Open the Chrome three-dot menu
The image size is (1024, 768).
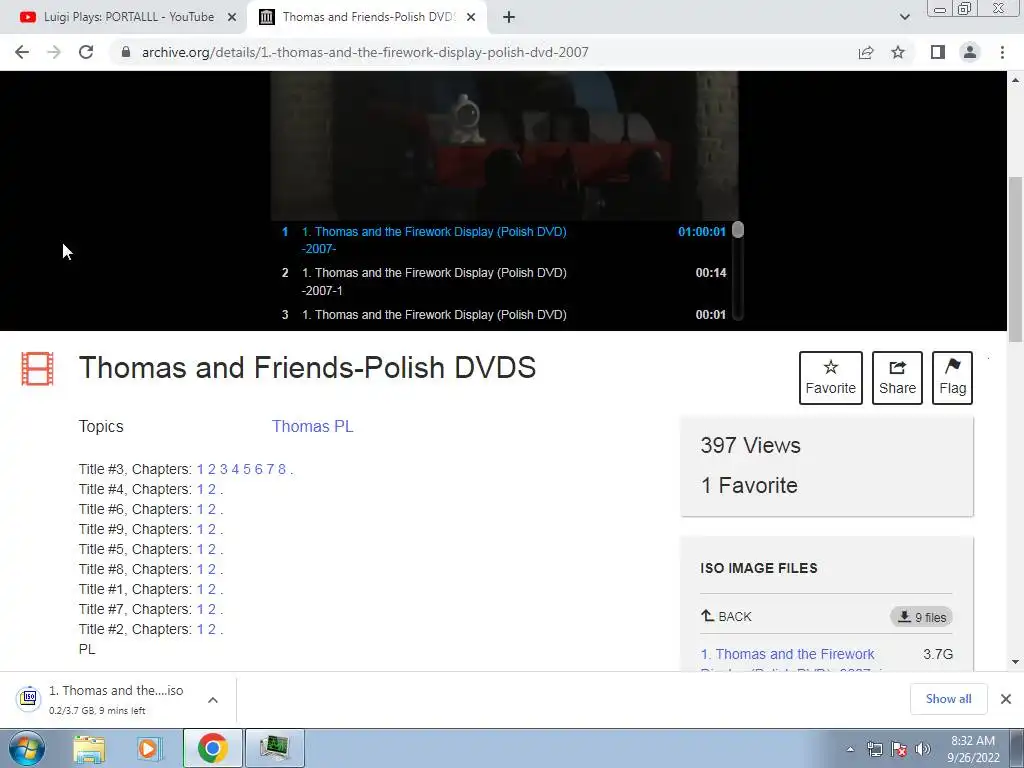(1002, 52)
